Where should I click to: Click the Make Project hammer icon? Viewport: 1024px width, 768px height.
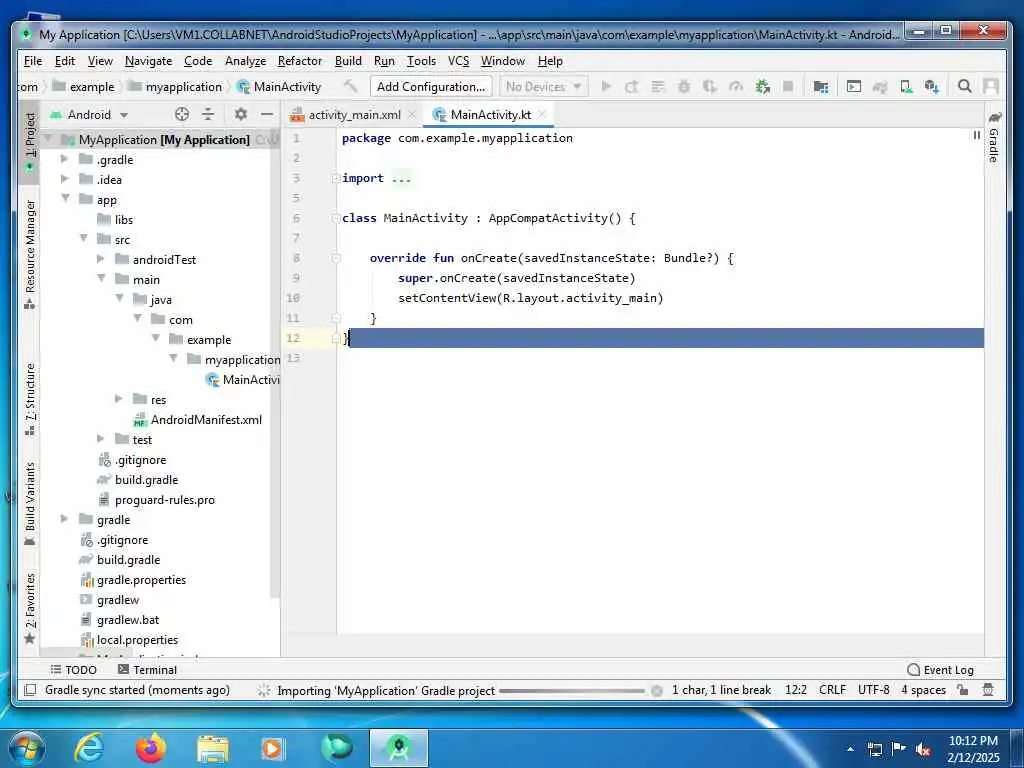coord(351,86)
